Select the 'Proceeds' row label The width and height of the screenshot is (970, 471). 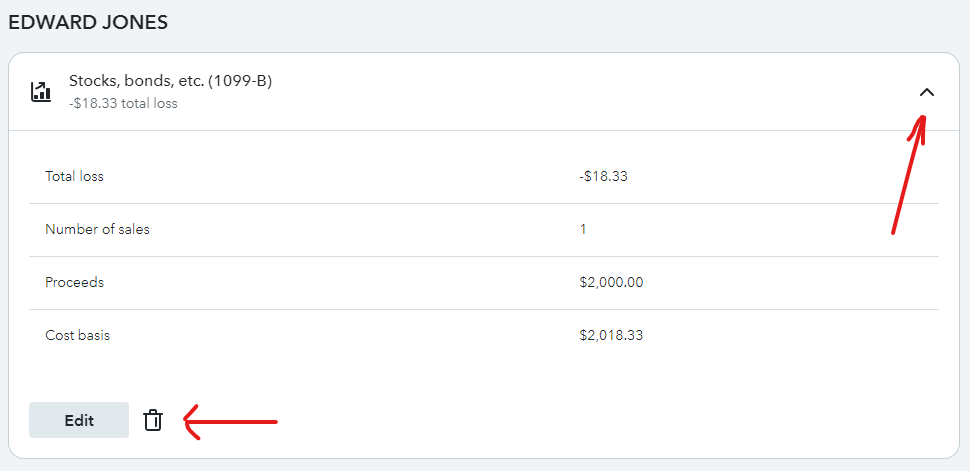tap(74, 282)
